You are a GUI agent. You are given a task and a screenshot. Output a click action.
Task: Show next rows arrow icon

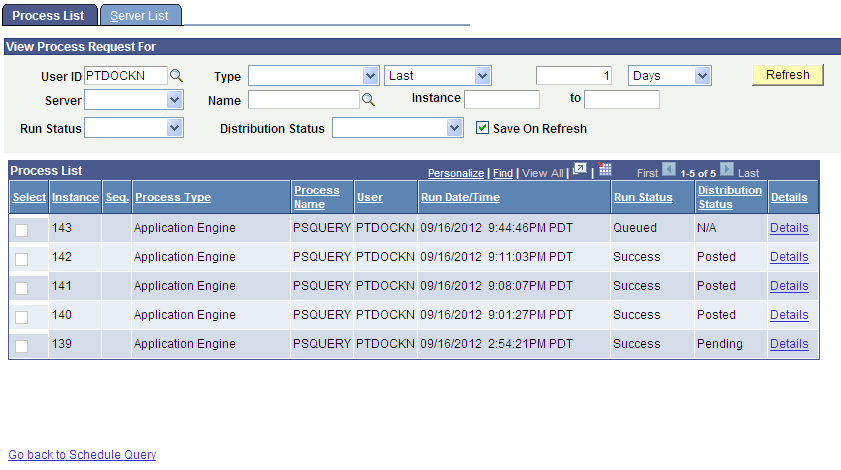pyautogui.click(x=727, y=170)
